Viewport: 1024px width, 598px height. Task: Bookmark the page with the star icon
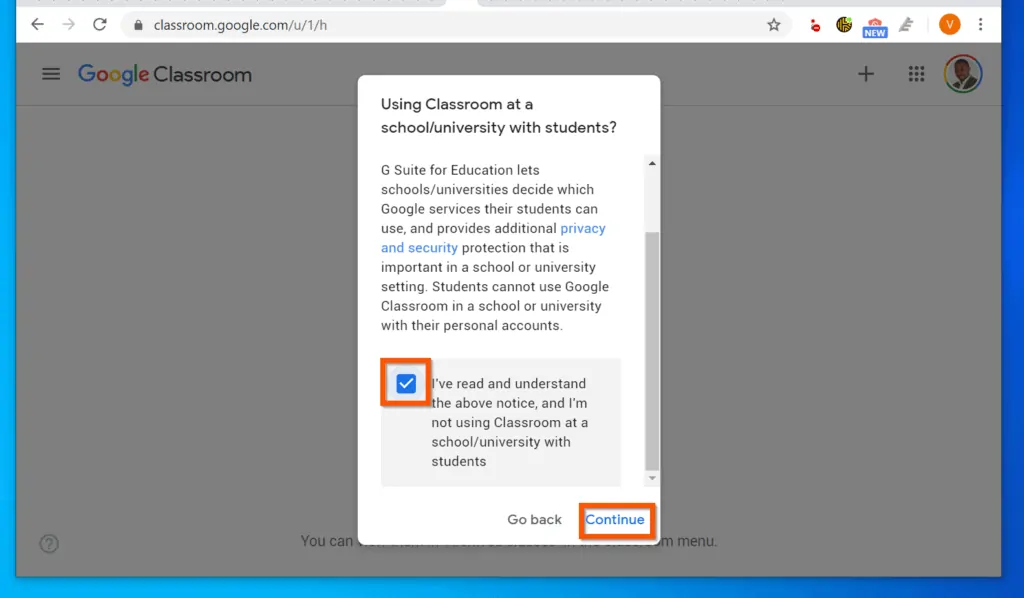tap(774, 24)
